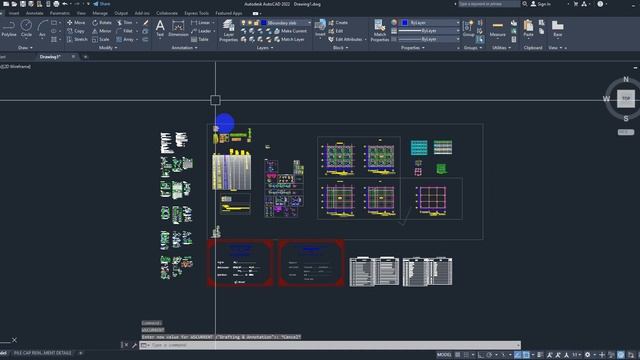
Task: Expand the Layers panel
Action: pyautogui.click(x=265, y=48)
